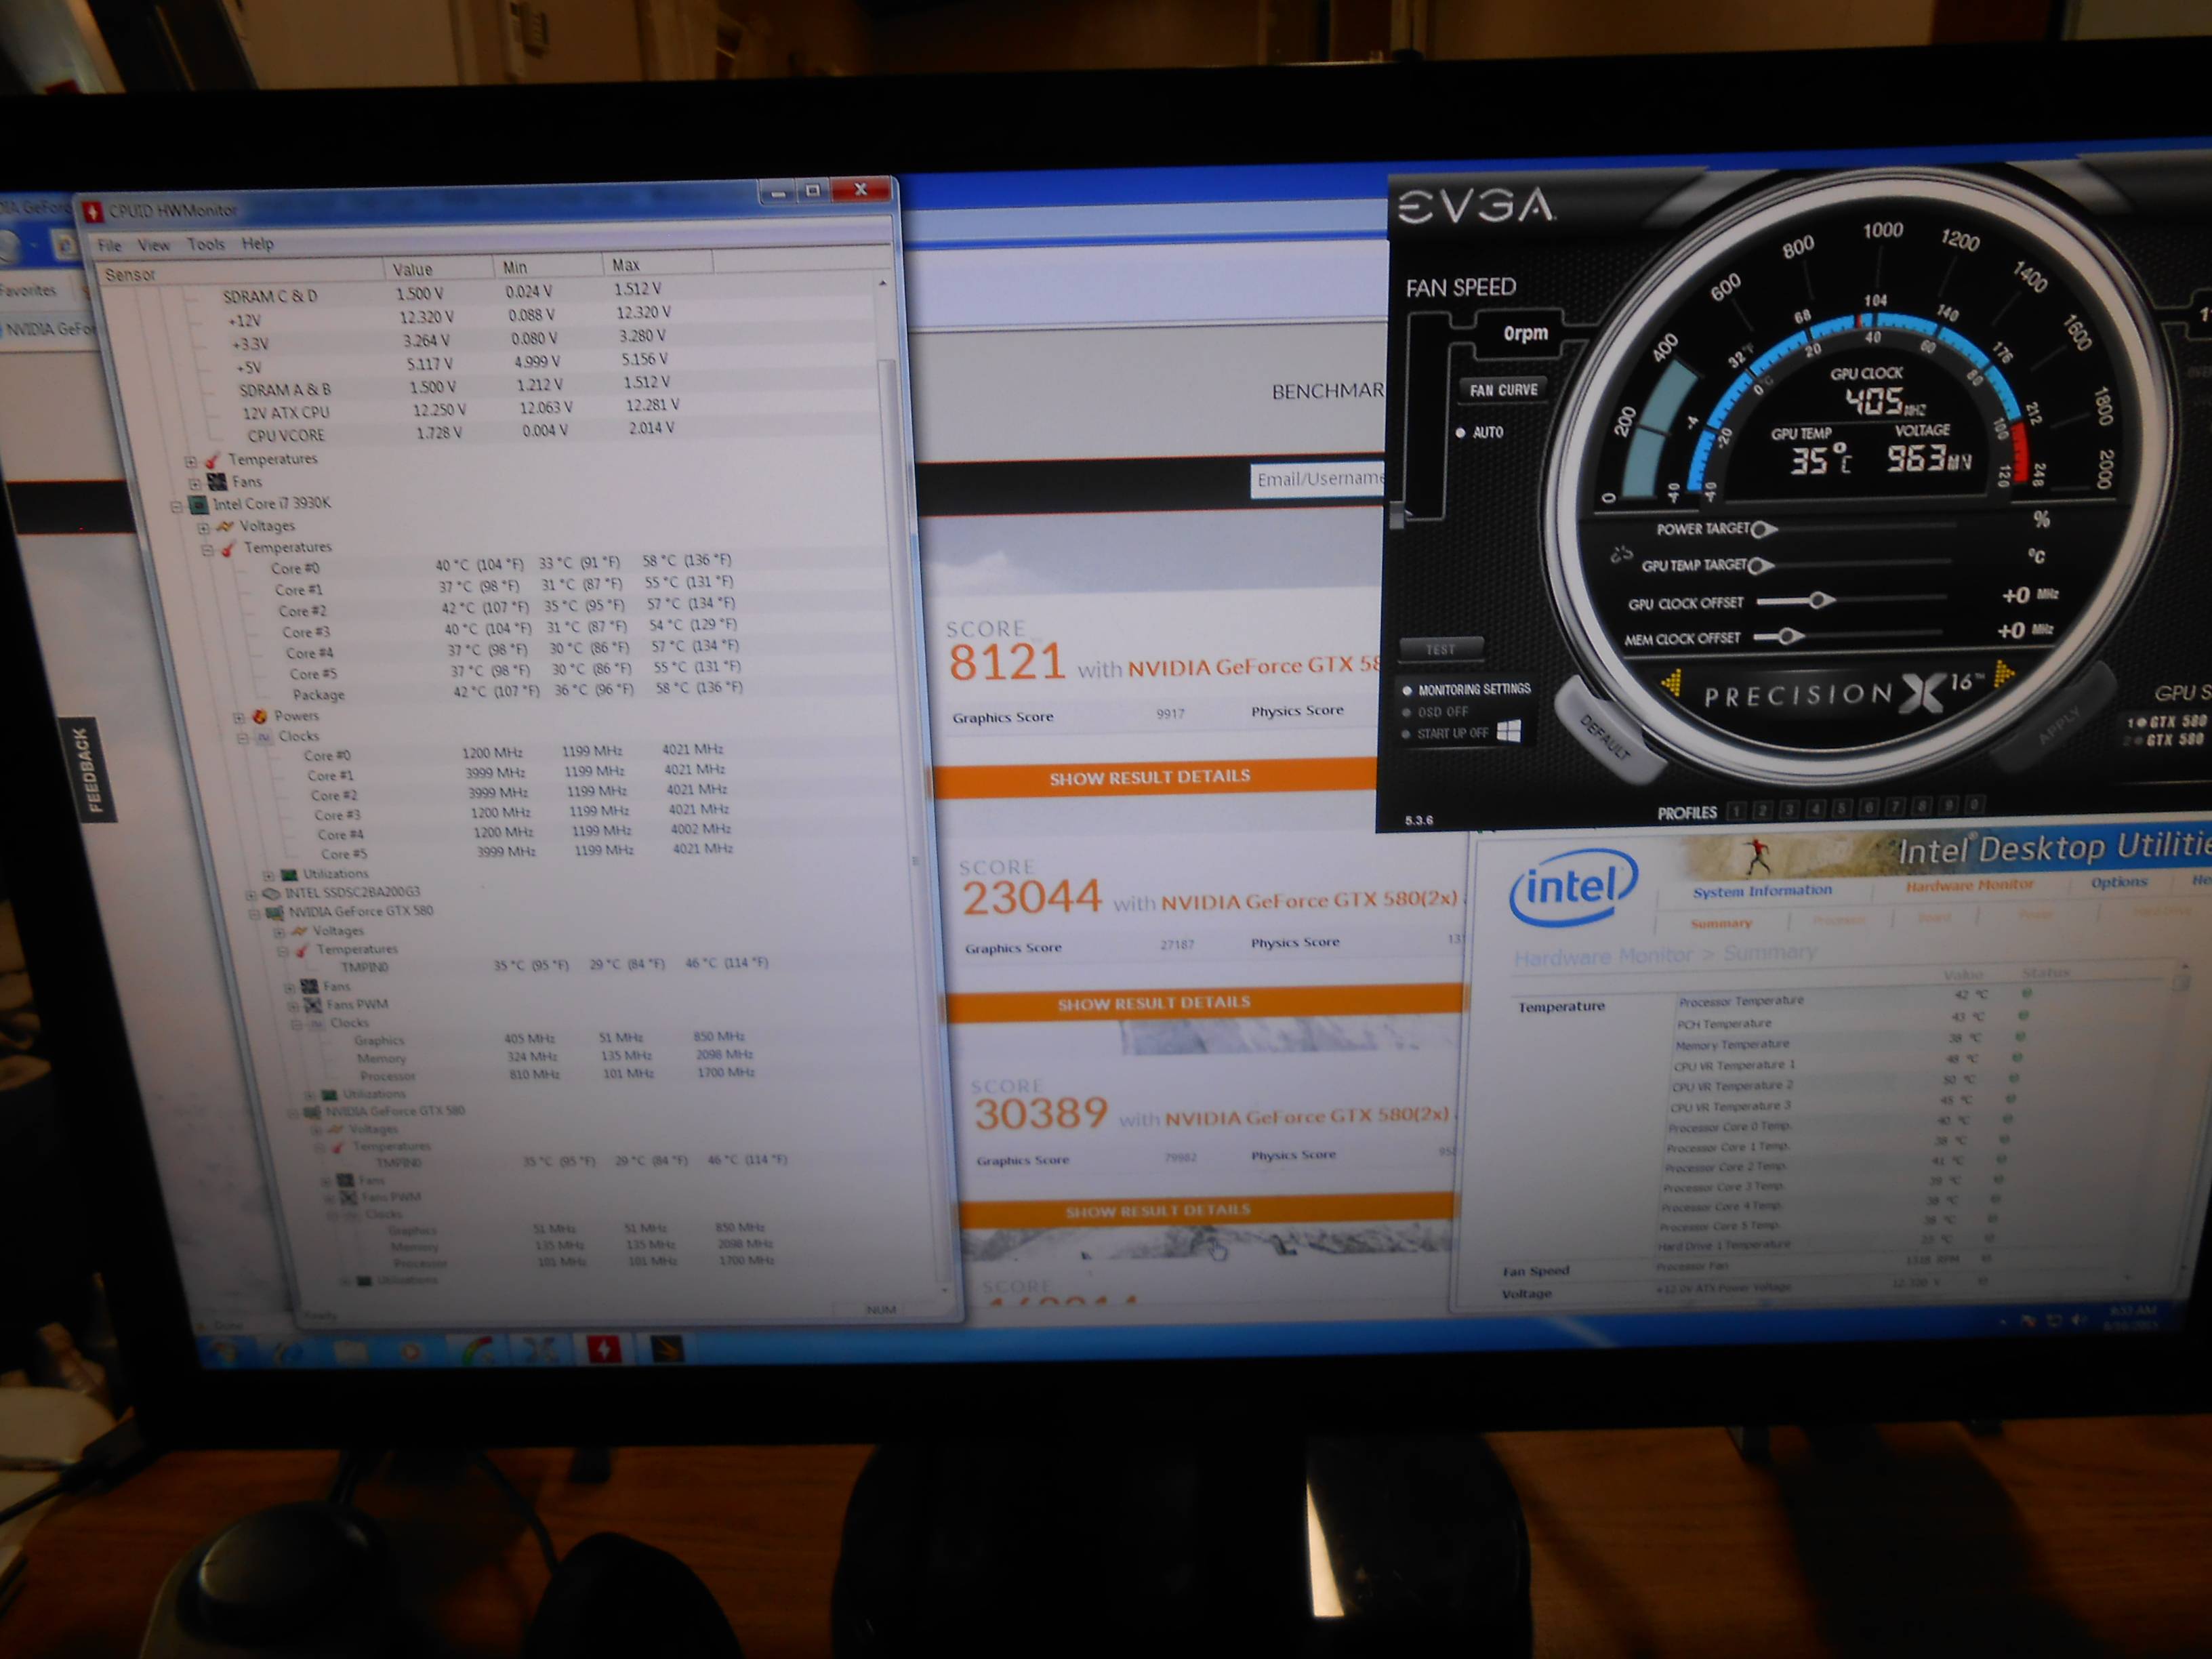
Task: Open HWMonitor File menu
Action: click(110, 245)
